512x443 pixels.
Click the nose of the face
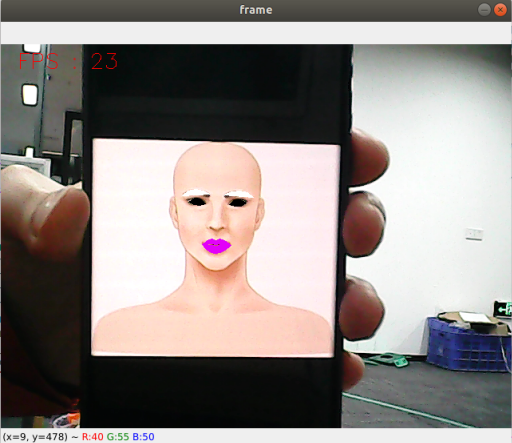pyautogui.click(x=217, y=219)
